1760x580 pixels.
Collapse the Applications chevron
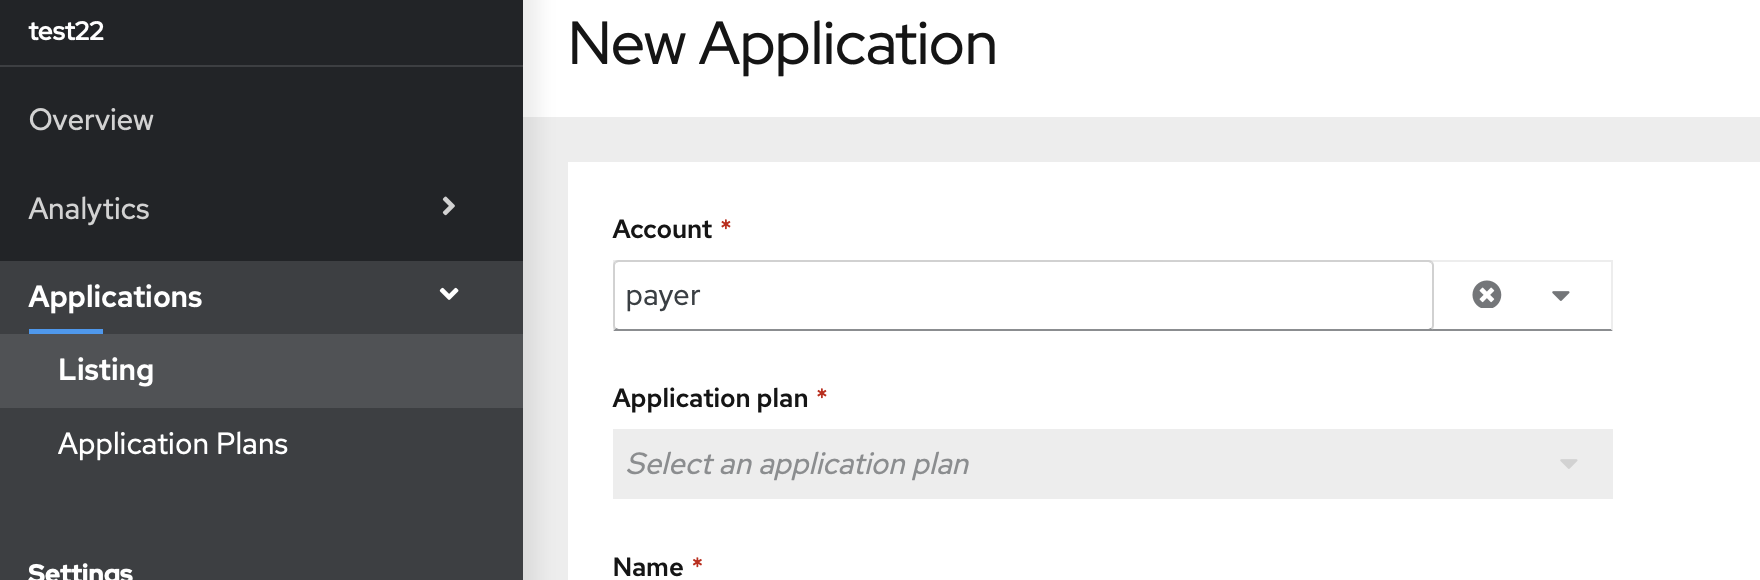pyautogui.click(x=449, y=294)
